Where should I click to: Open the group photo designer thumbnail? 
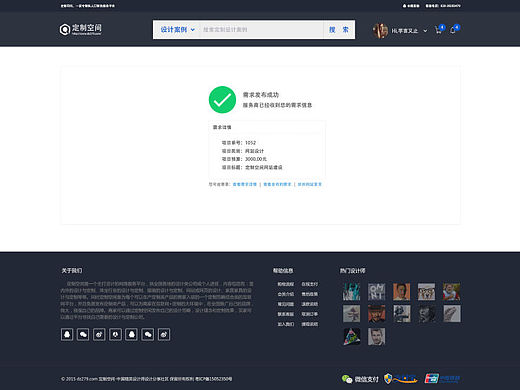click(x=427, y=292)
